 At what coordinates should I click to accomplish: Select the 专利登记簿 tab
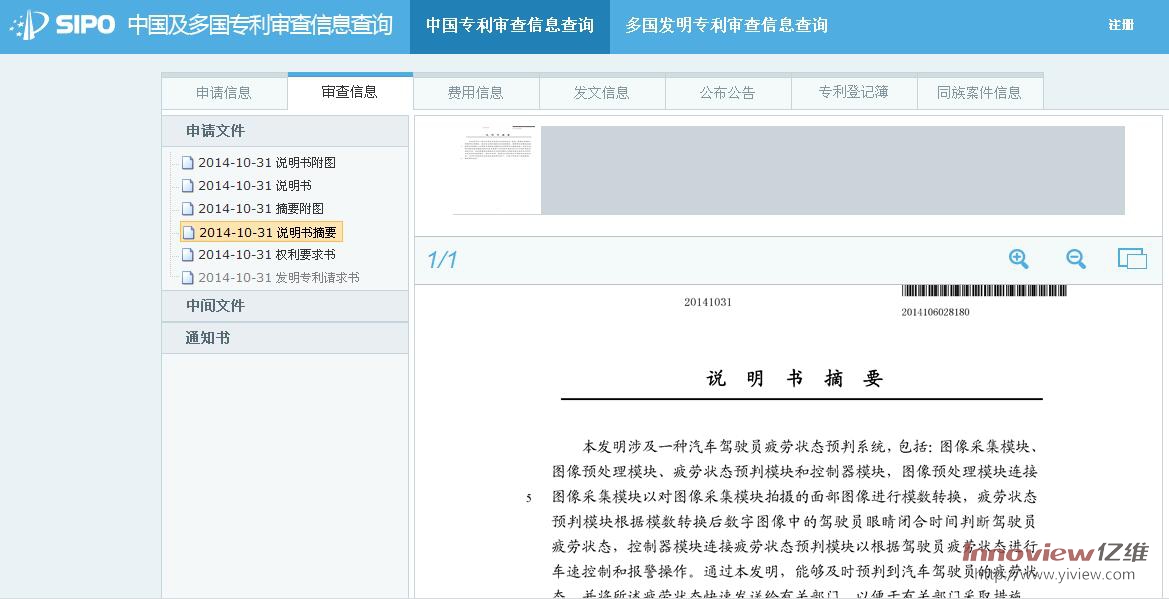click(x=854, y=92)
